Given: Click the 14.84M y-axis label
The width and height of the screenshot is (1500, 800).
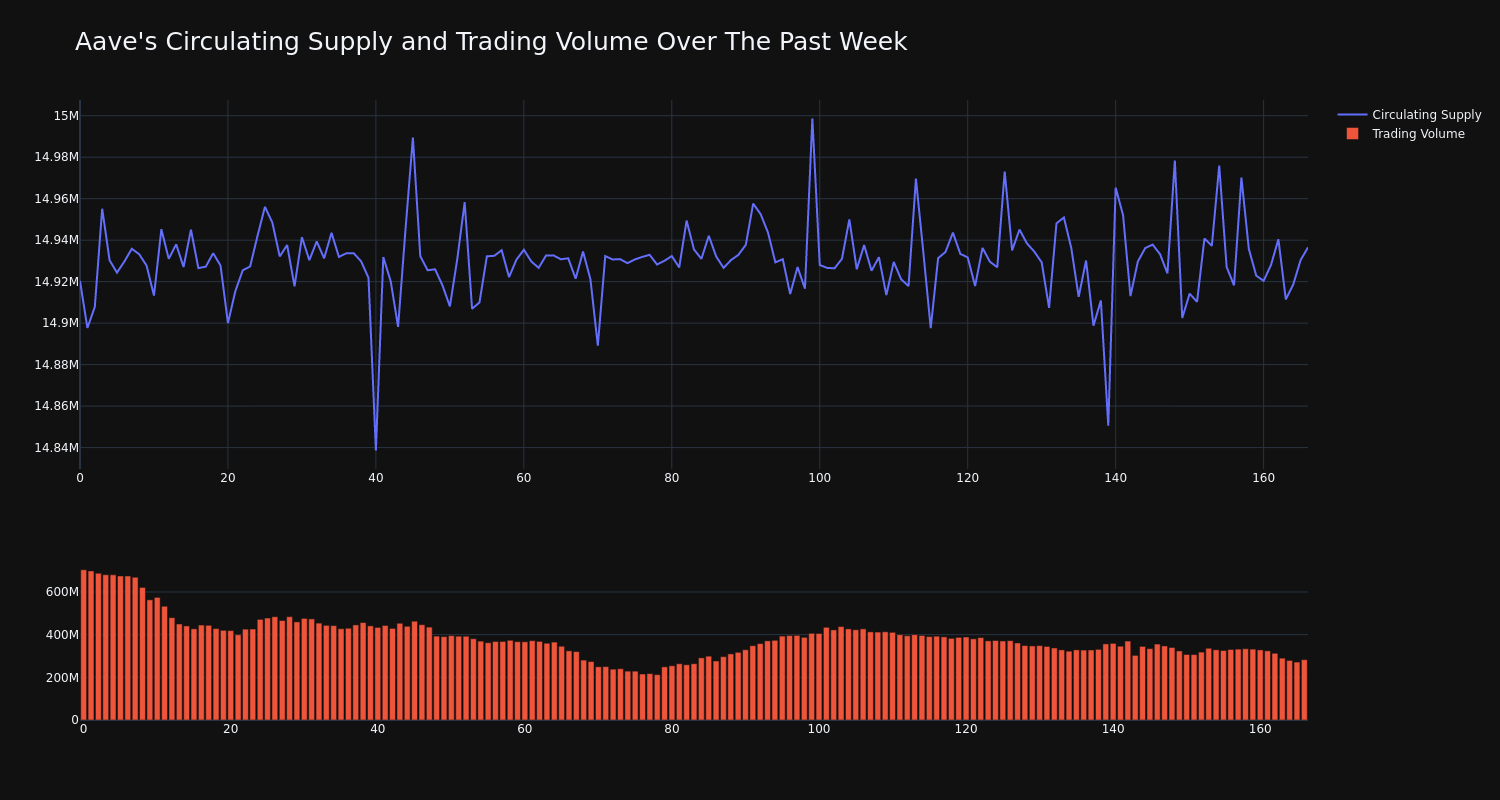Looking at the screenshot, I should [56, 448].
